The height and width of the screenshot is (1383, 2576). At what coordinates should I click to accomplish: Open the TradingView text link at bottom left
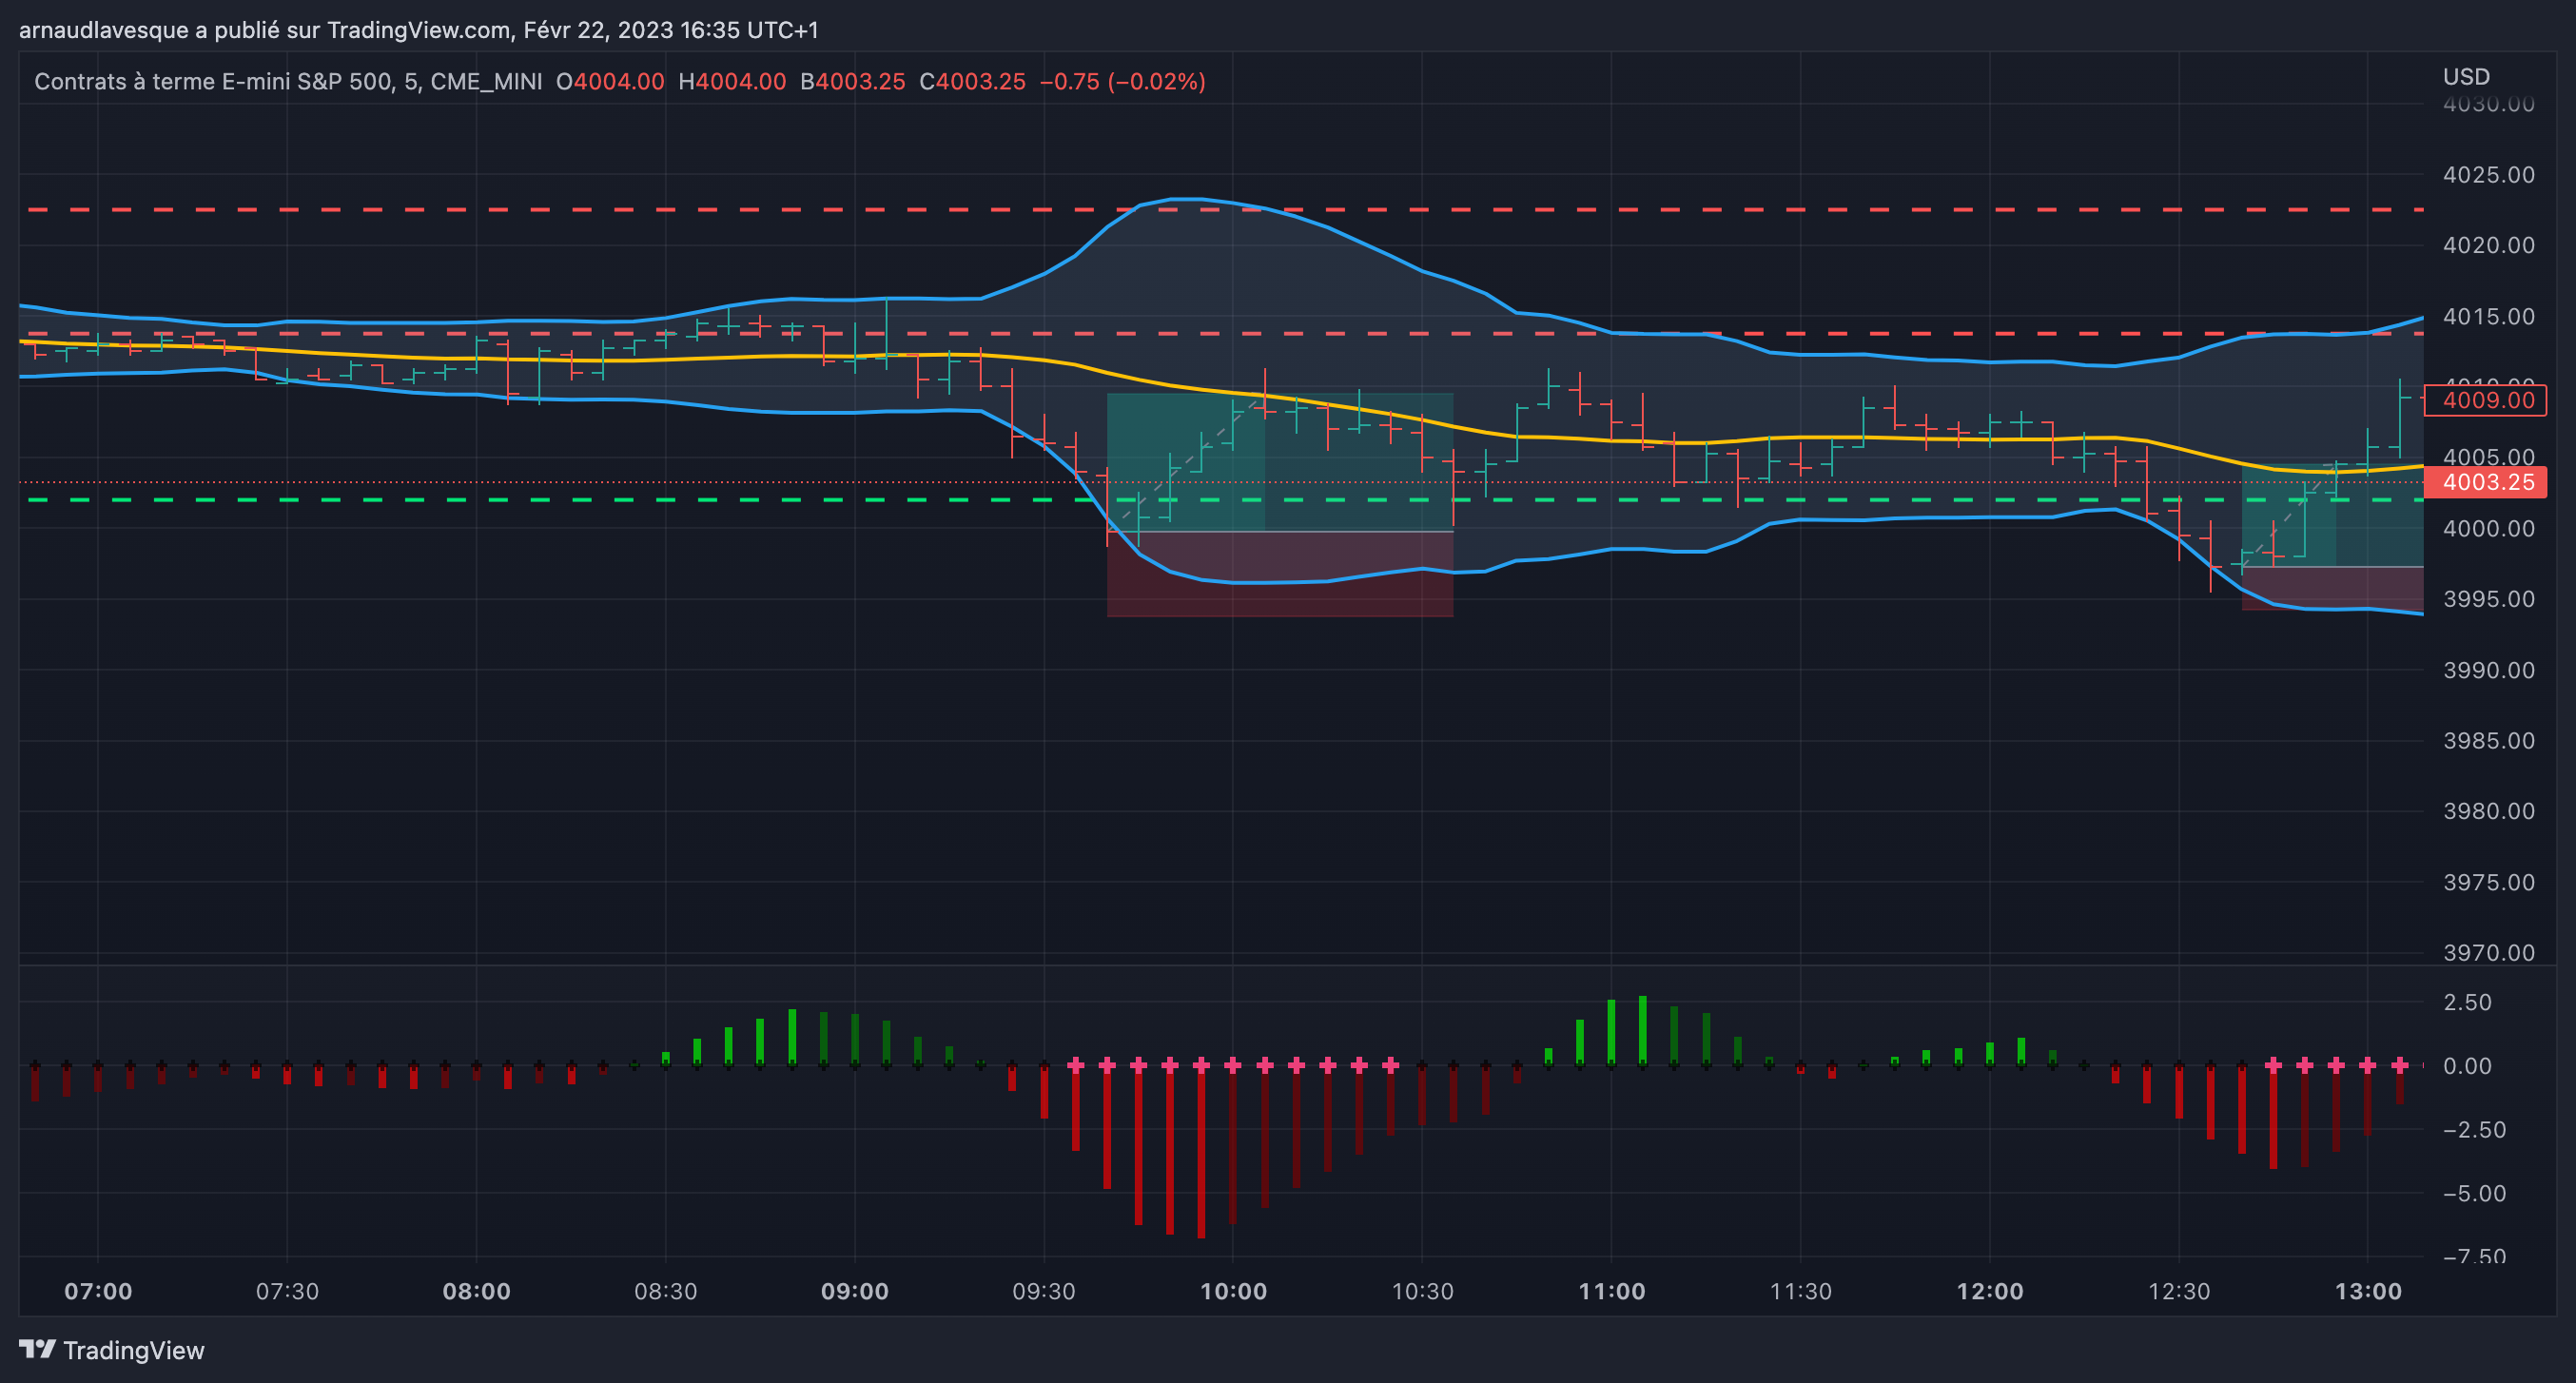pyautogui.click(x=133, y=1350)
